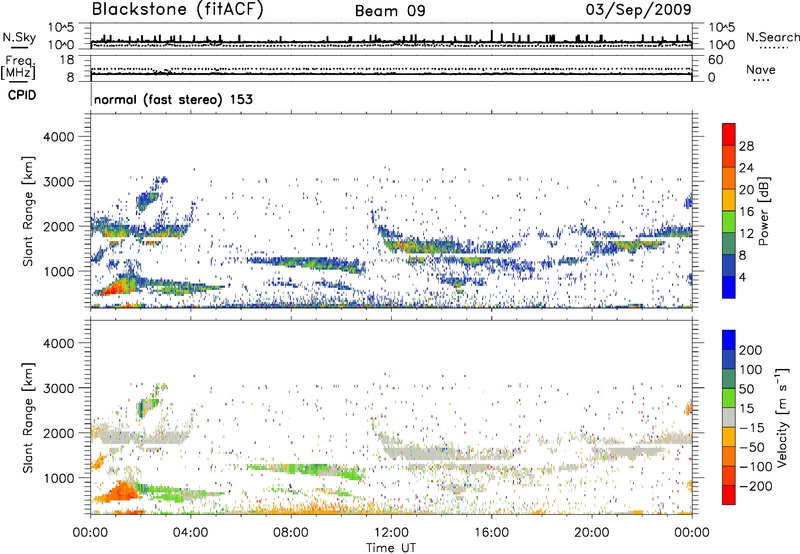The width and height of the screenshot is (800, 554).
Task: Select the N.Sky legend label
Action: tap(19, 37)
